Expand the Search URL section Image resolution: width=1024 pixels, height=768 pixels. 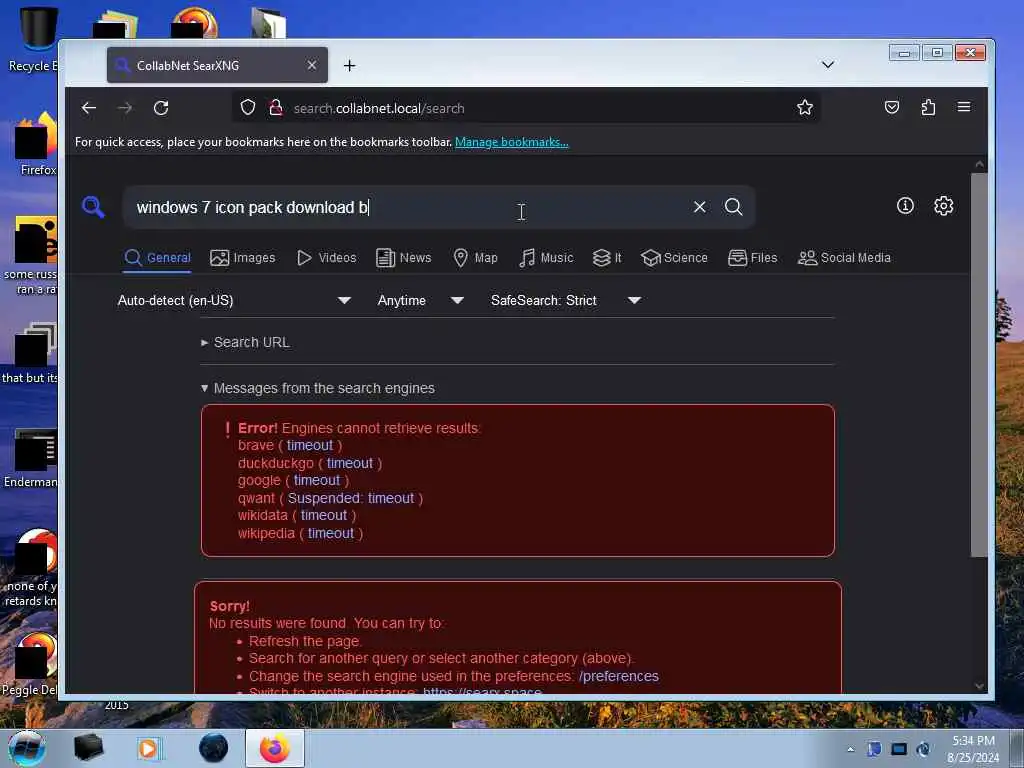click(x=246, y=342)
